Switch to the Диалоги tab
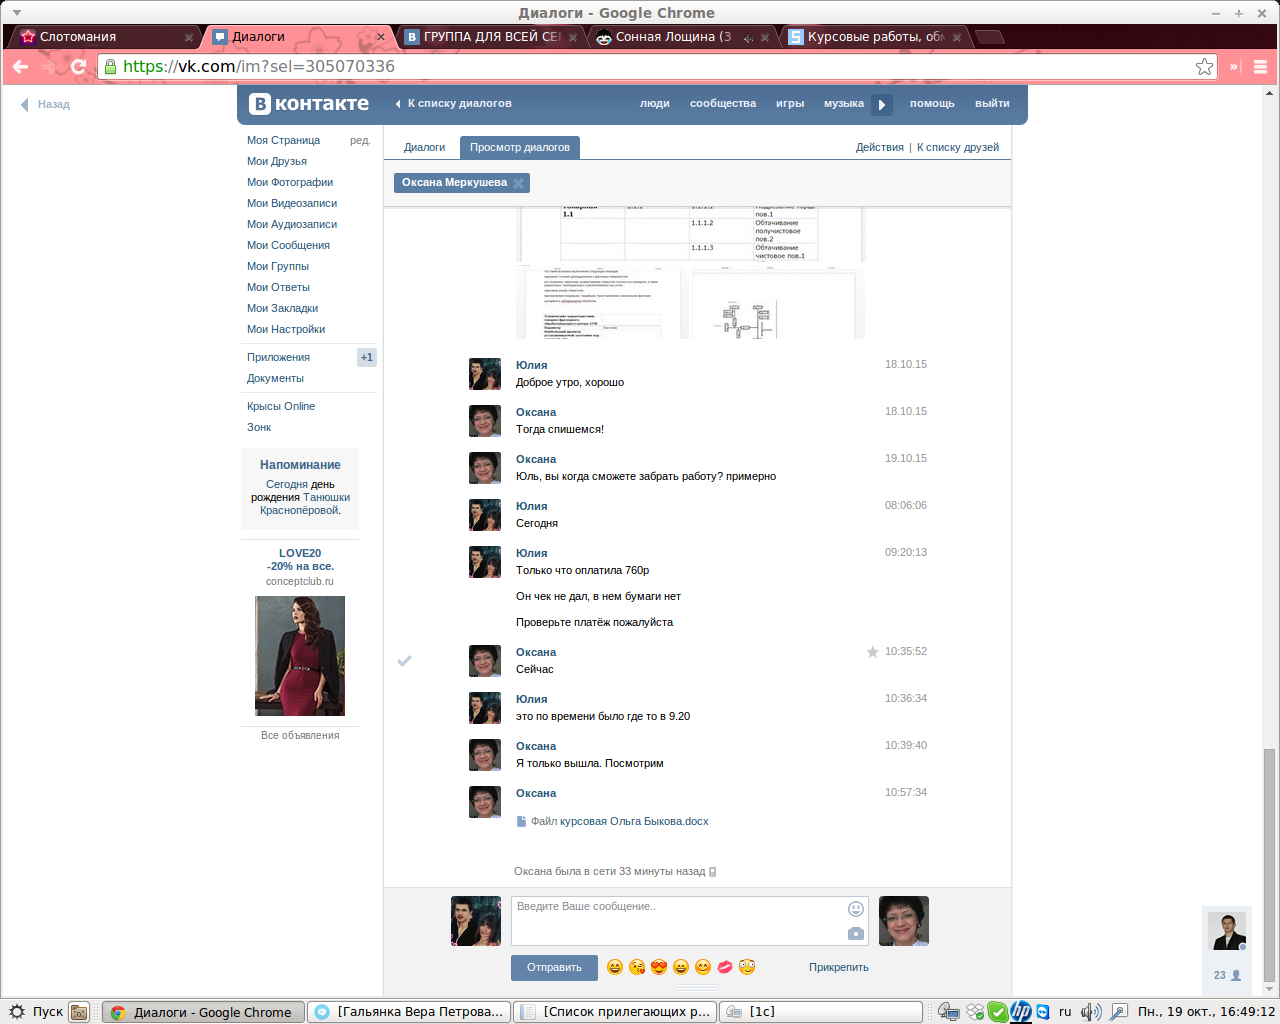The height and width of the screenshot is (1024, 1280). 424,147
